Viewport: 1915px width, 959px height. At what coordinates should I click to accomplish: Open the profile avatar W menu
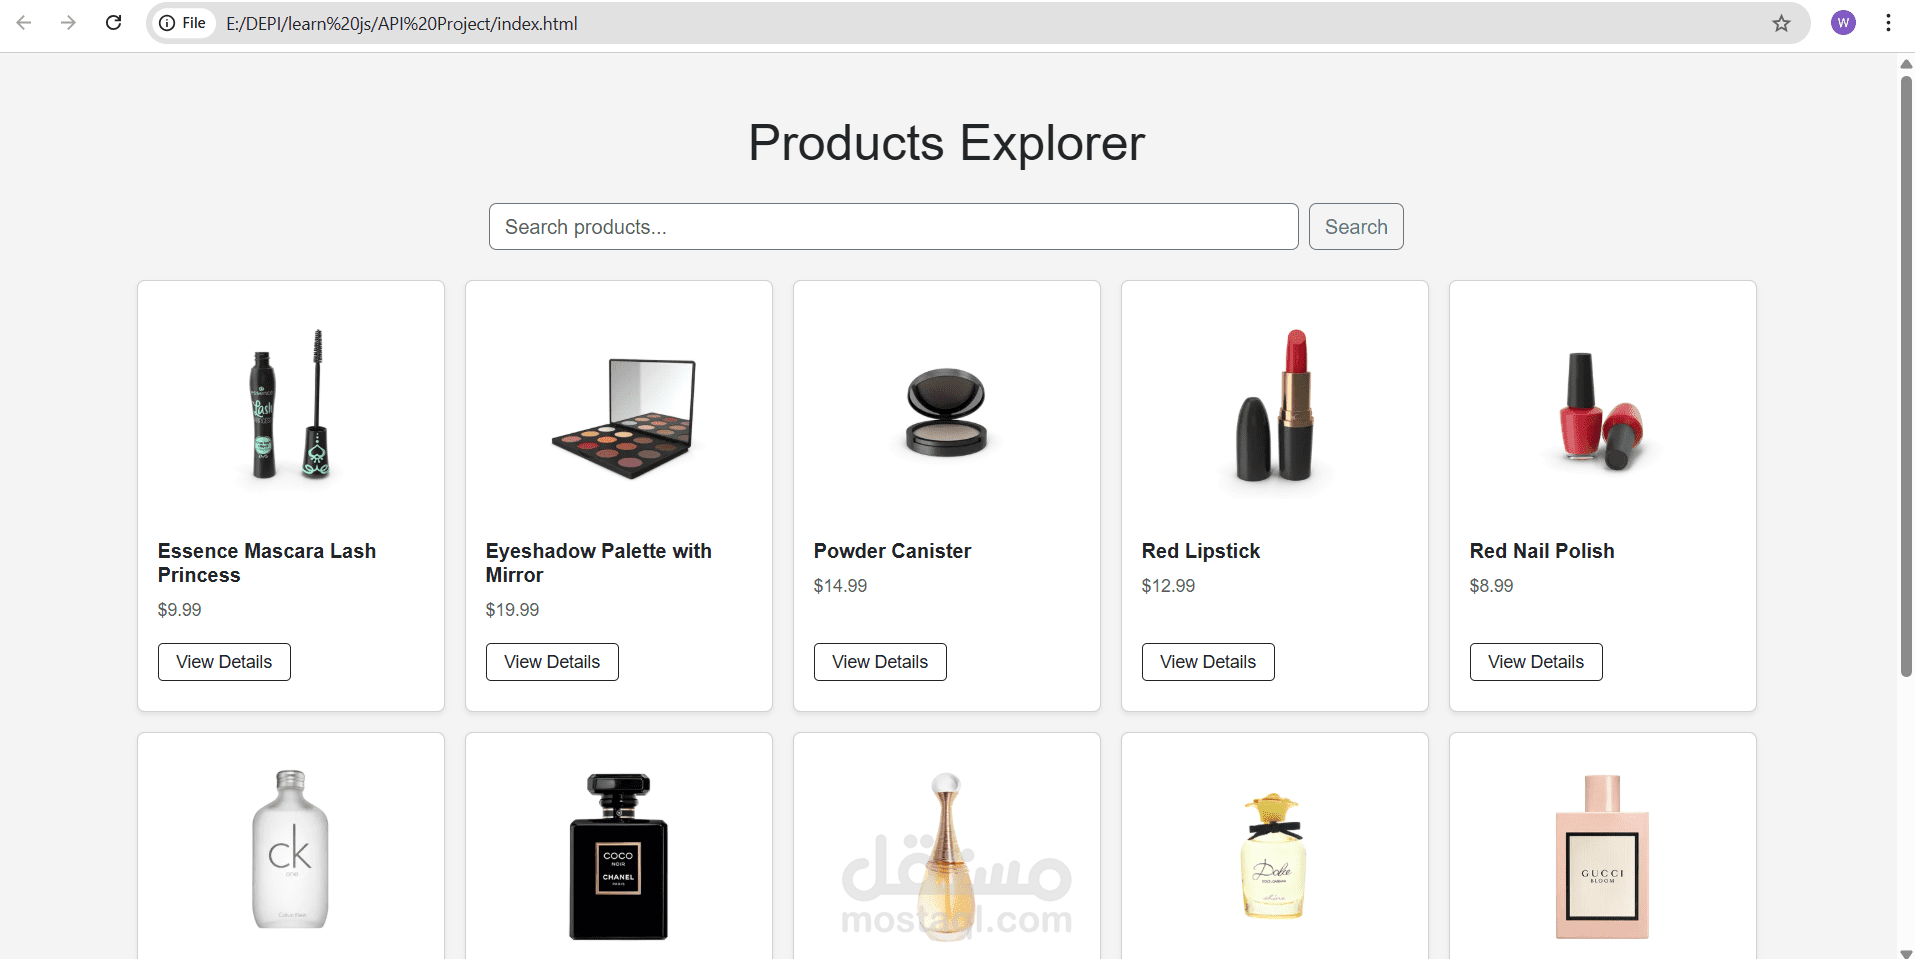click(1843, 23)
